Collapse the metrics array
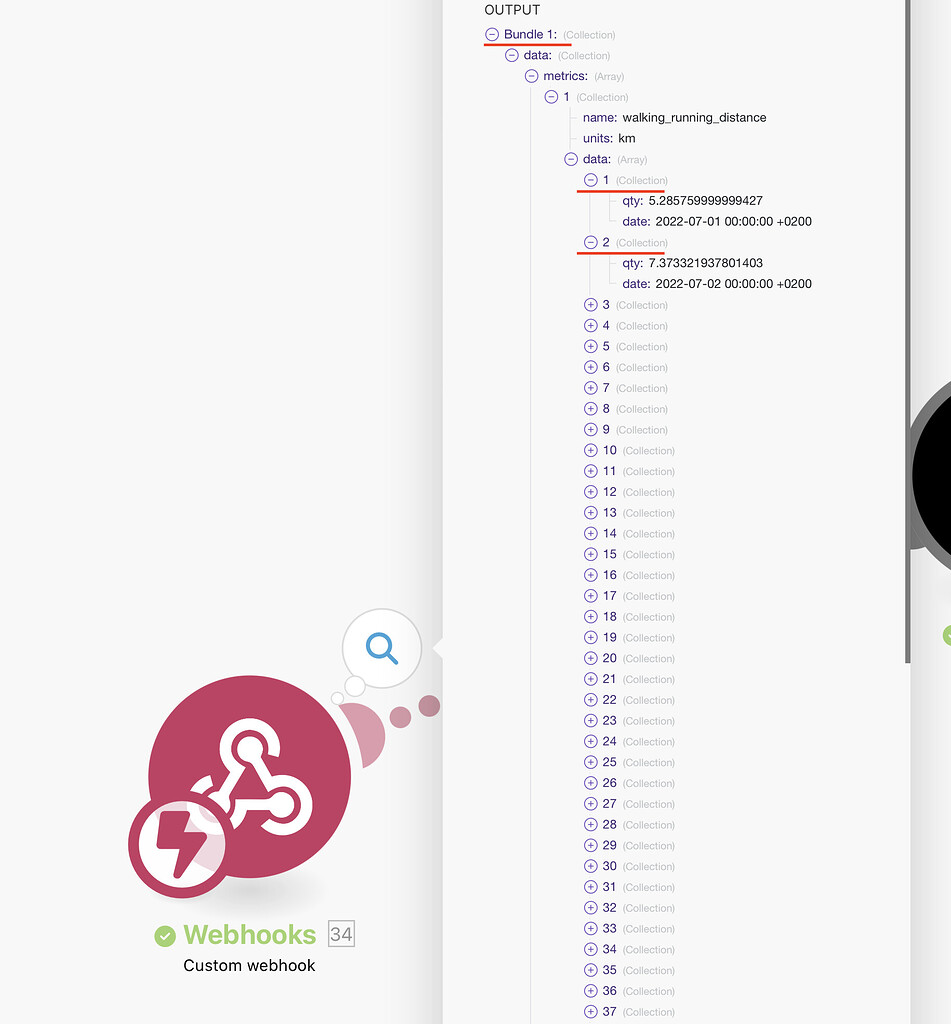Viewport: 951px width, 1024px height. (532, 76)
